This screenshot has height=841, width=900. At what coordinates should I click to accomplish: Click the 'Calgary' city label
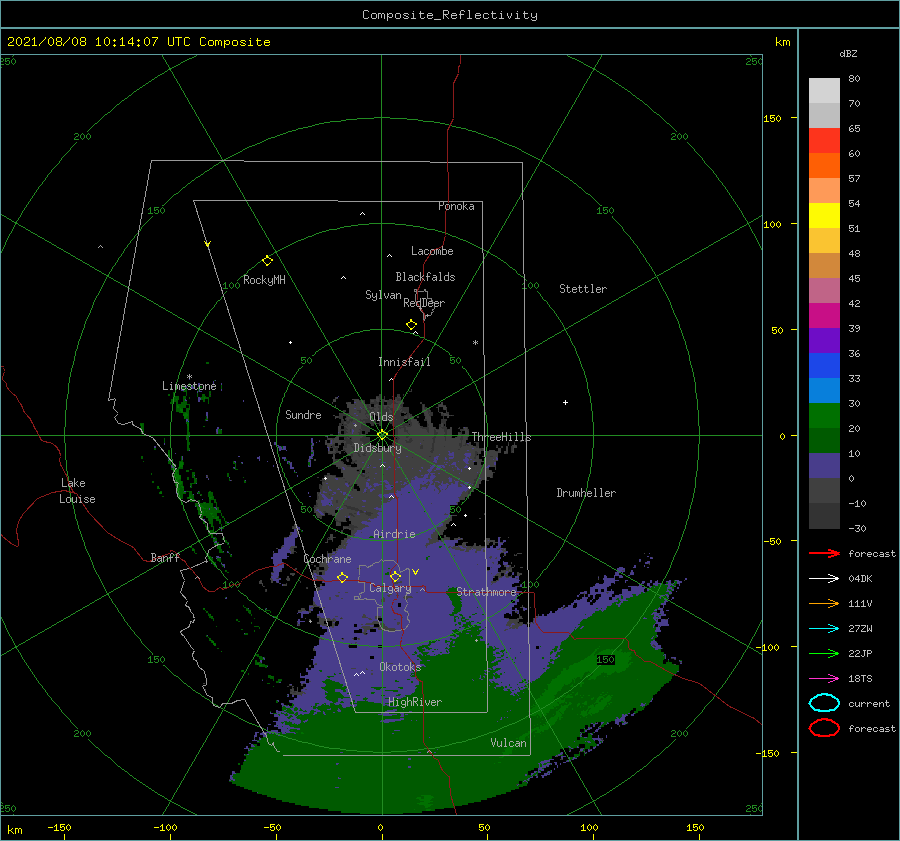pyautogui.click(x=390, y=588)
